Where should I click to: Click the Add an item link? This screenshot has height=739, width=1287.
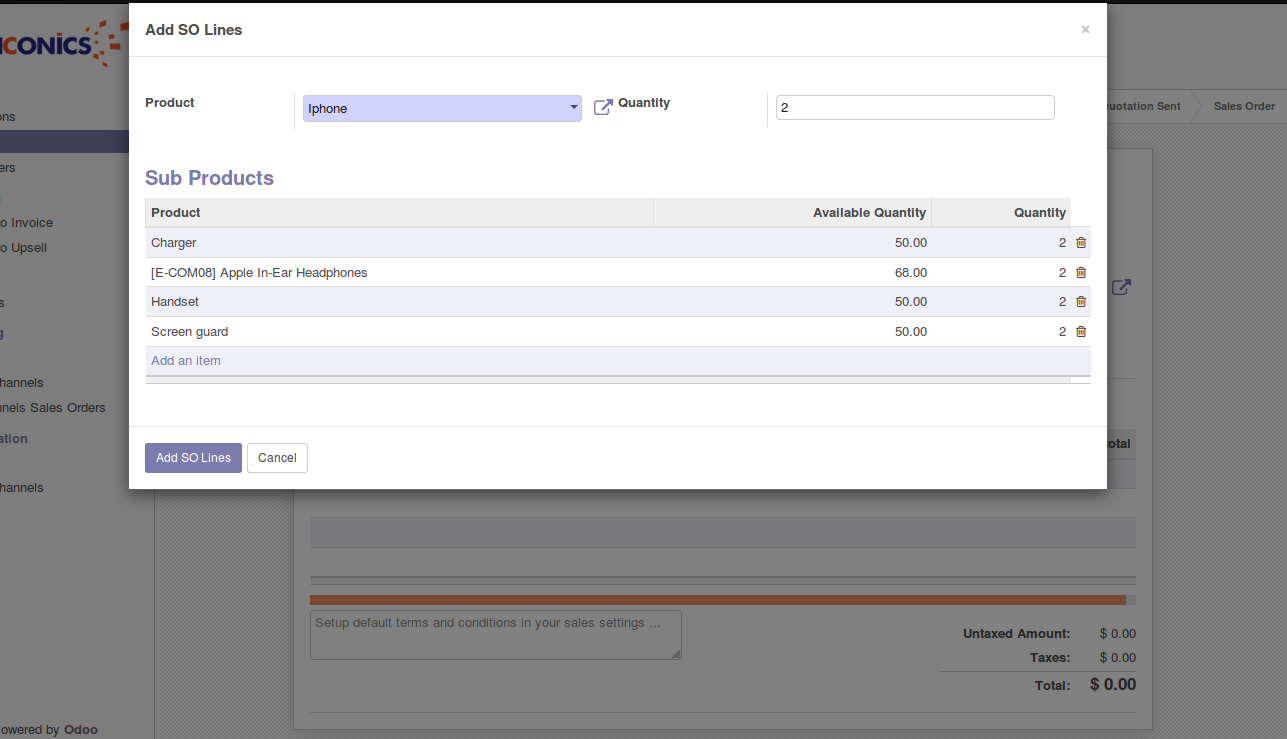(186, 361)
